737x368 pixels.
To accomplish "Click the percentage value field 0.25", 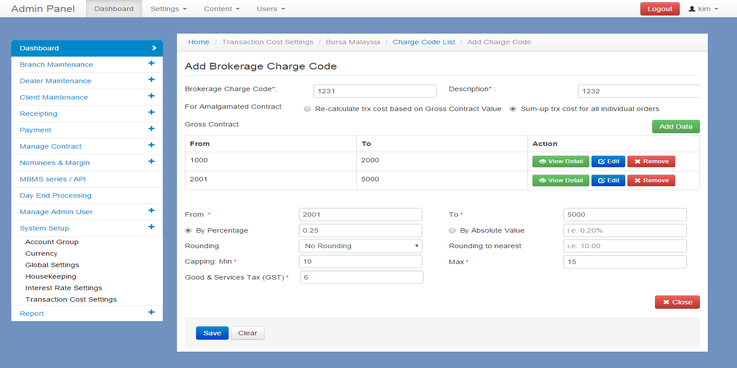I will (x=361, y=230).
